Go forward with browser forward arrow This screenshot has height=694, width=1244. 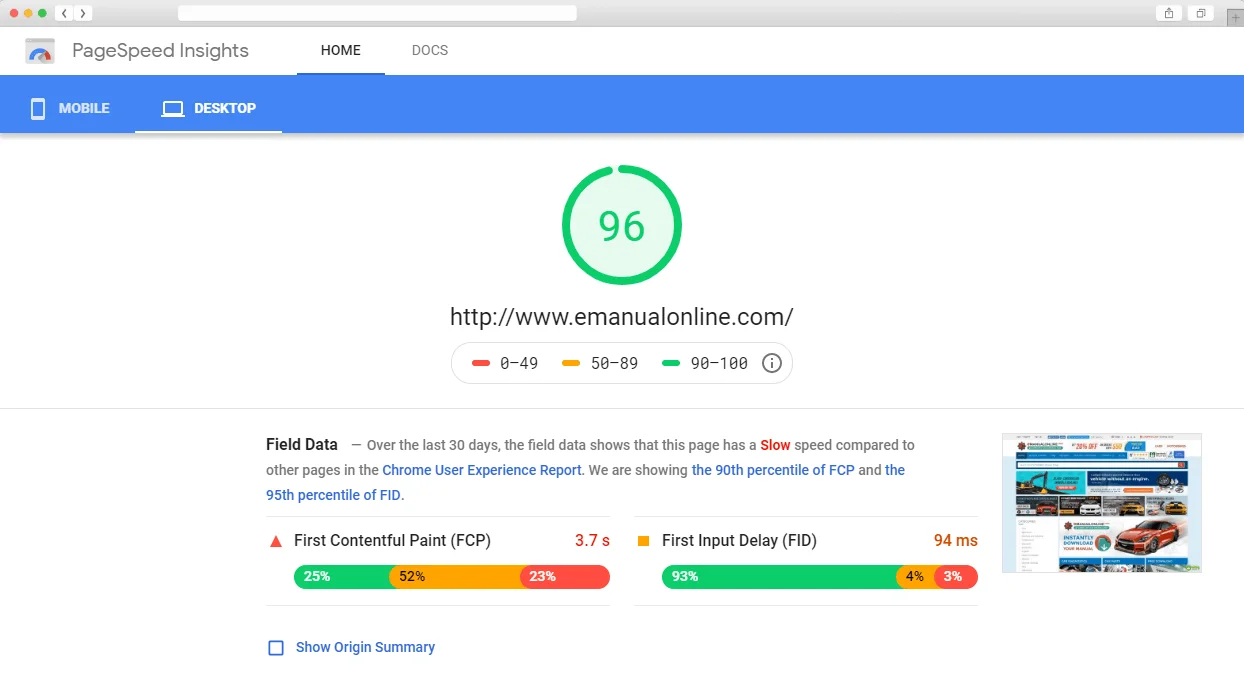82,13
